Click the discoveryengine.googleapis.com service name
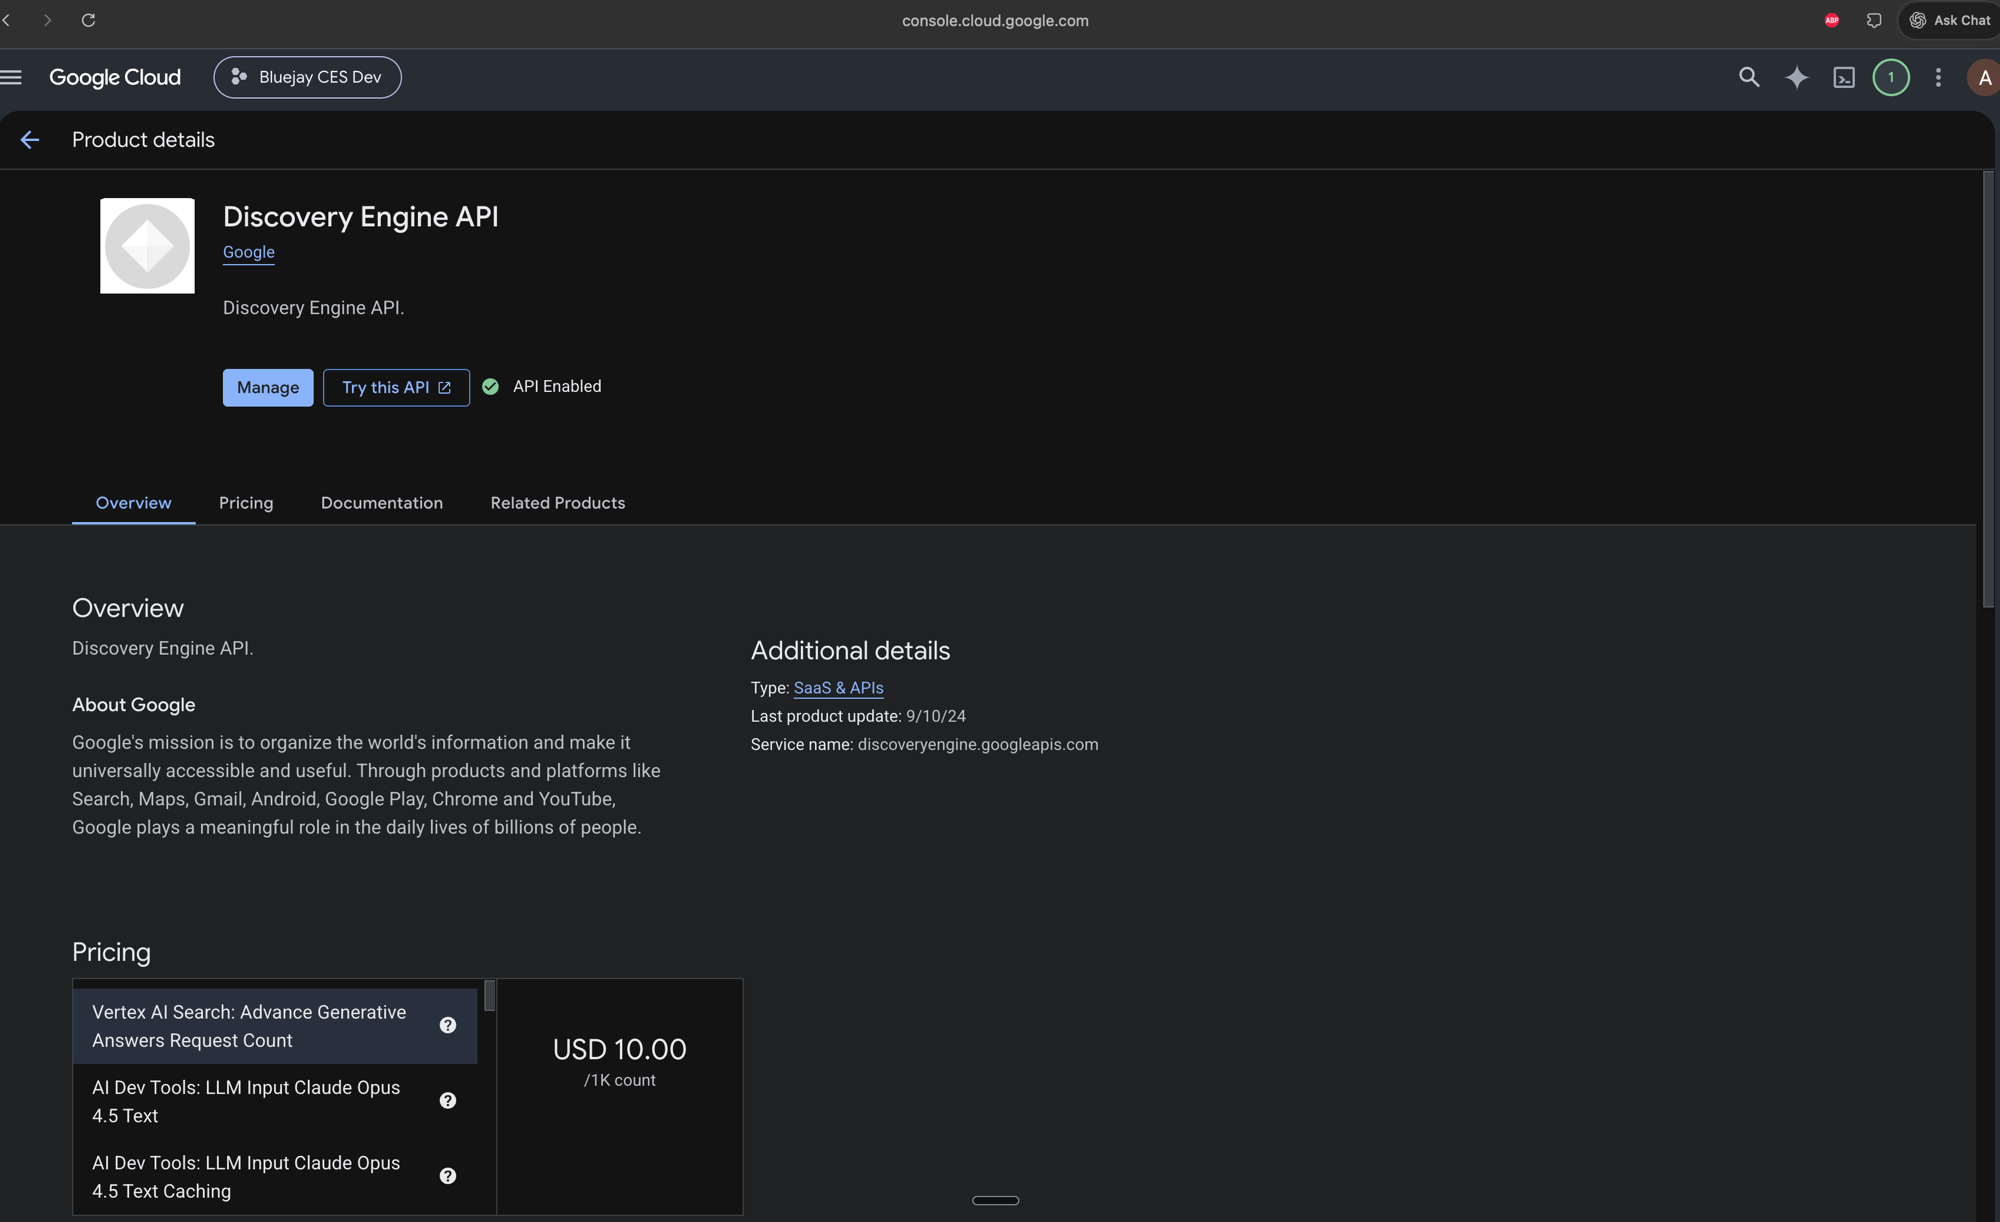 pos(978,744)
